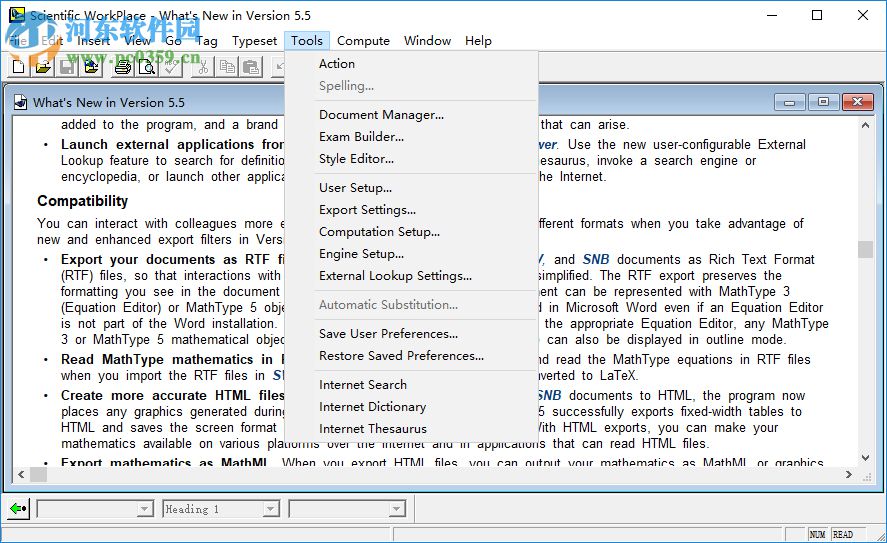887x543 pixels.
Task: Open the Insert menu
Action: click(93, 41)
